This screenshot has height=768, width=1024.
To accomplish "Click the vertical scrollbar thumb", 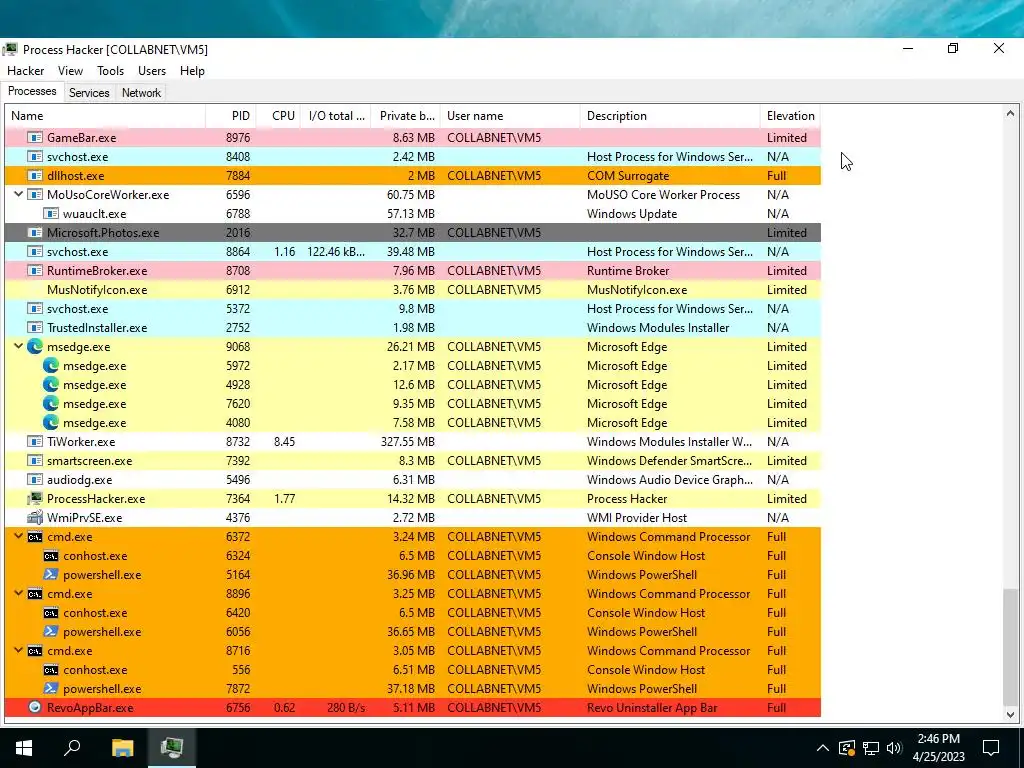I will point(1010,646).
